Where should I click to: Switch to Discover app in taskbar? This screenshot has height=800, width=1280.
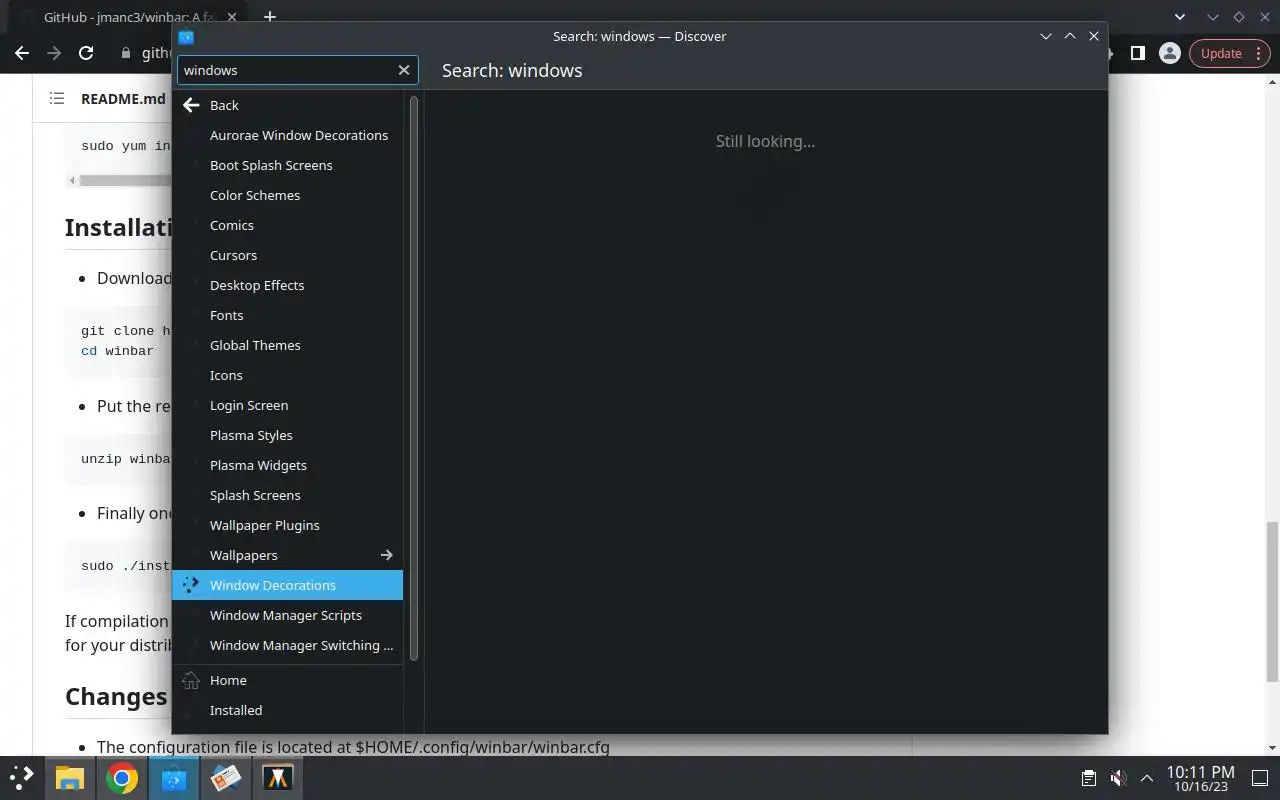click(x=173, y=777)
